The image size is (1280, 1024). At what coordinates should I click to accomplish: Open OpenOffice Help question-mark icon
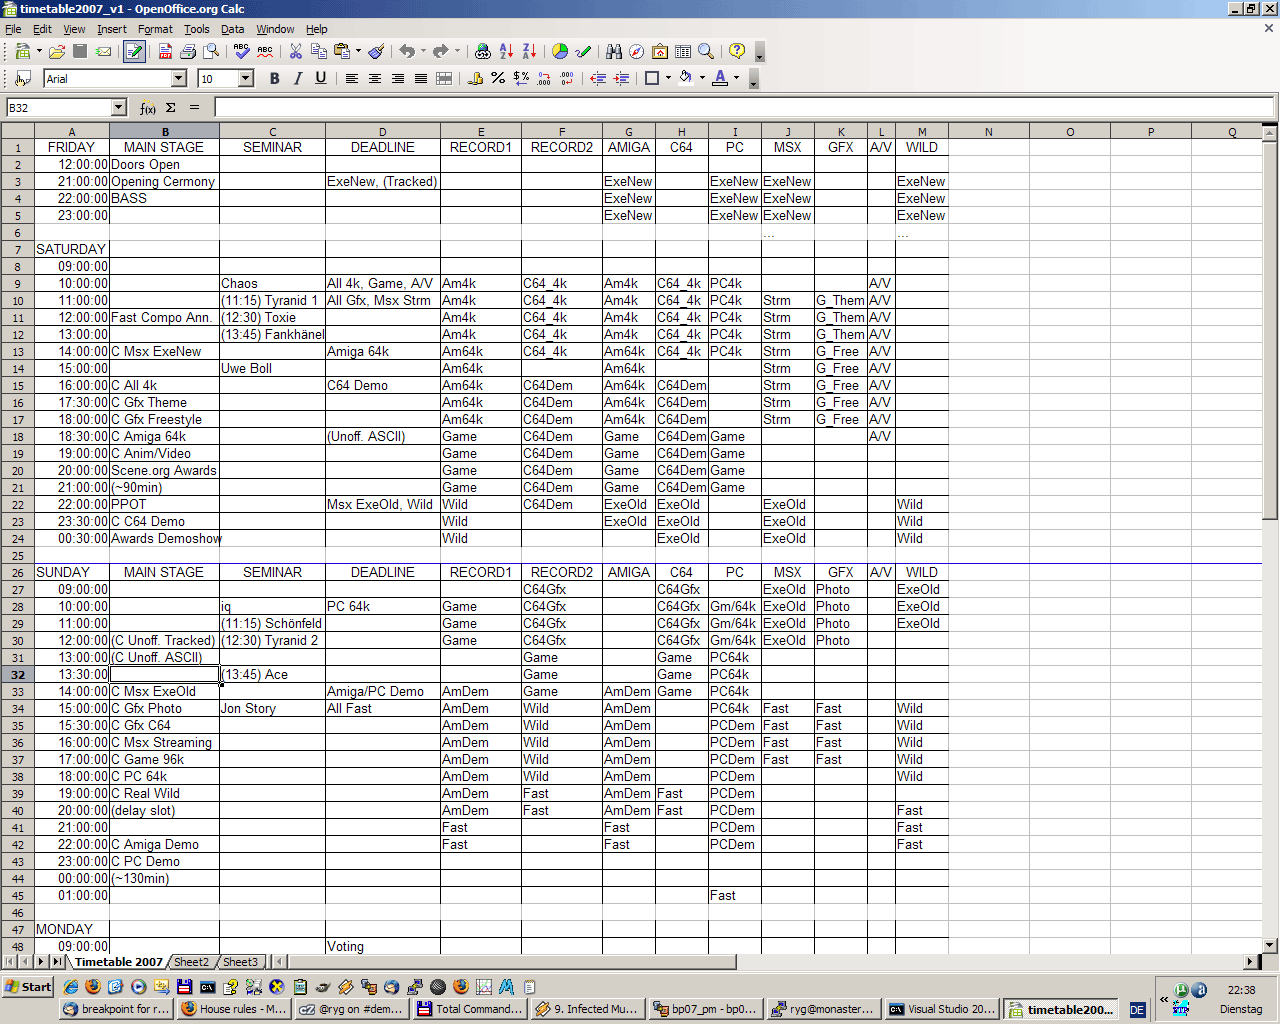[737, 51]
